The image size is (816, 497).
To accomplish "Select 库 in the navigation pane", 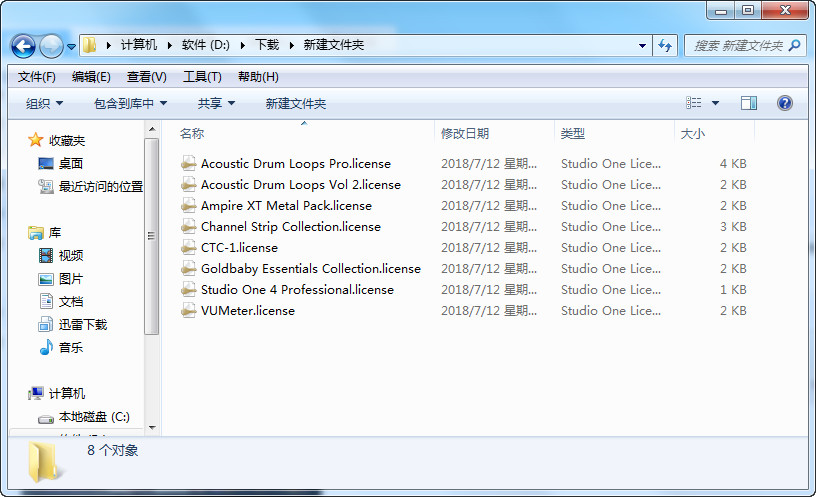I will click(54, 233).
